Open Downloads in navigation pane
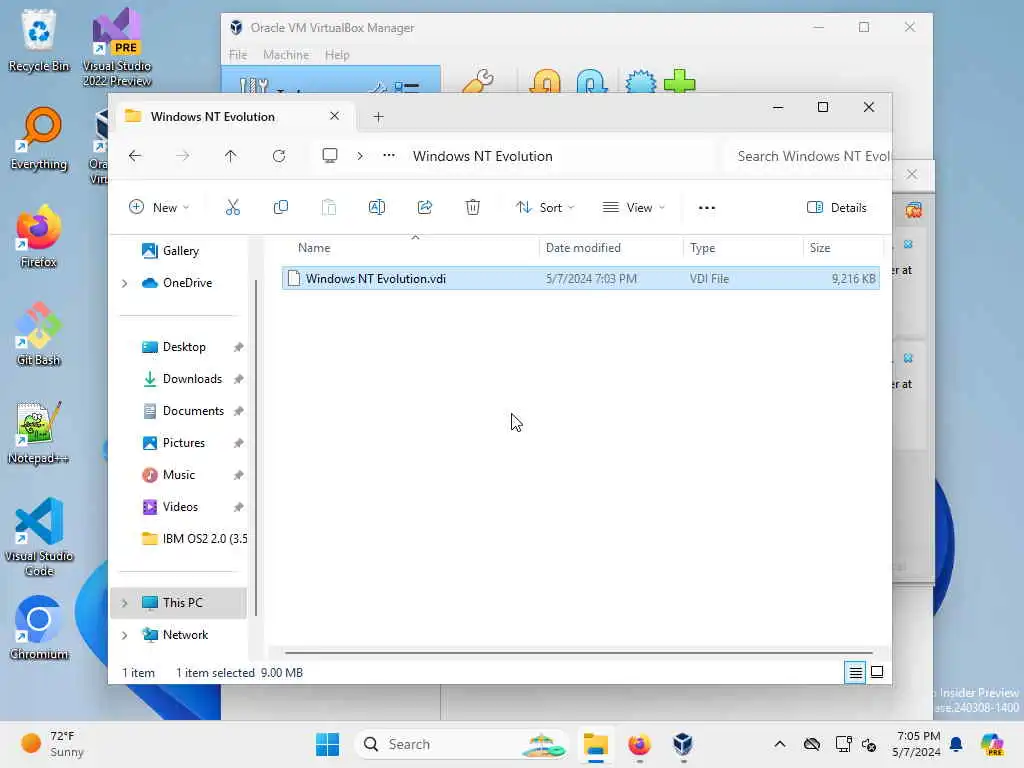This screenshot has height=768, width=1024. click(192, 379)
